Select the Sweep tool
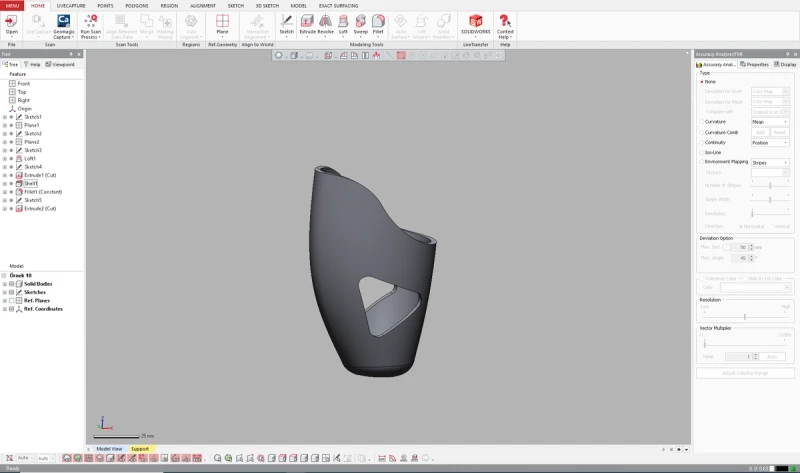800x473 pixels. point(361,24)
